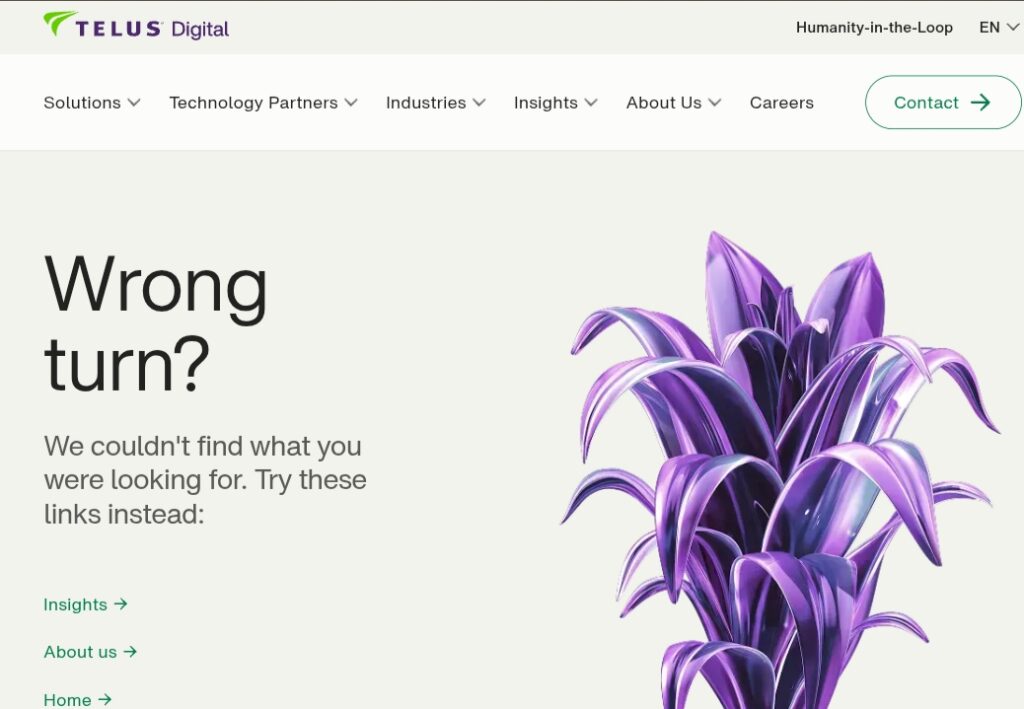Follow the Humanity-in-the-Loop link
The width and height of the screenshot is (1024, 709).
click(x=874, y=27)
